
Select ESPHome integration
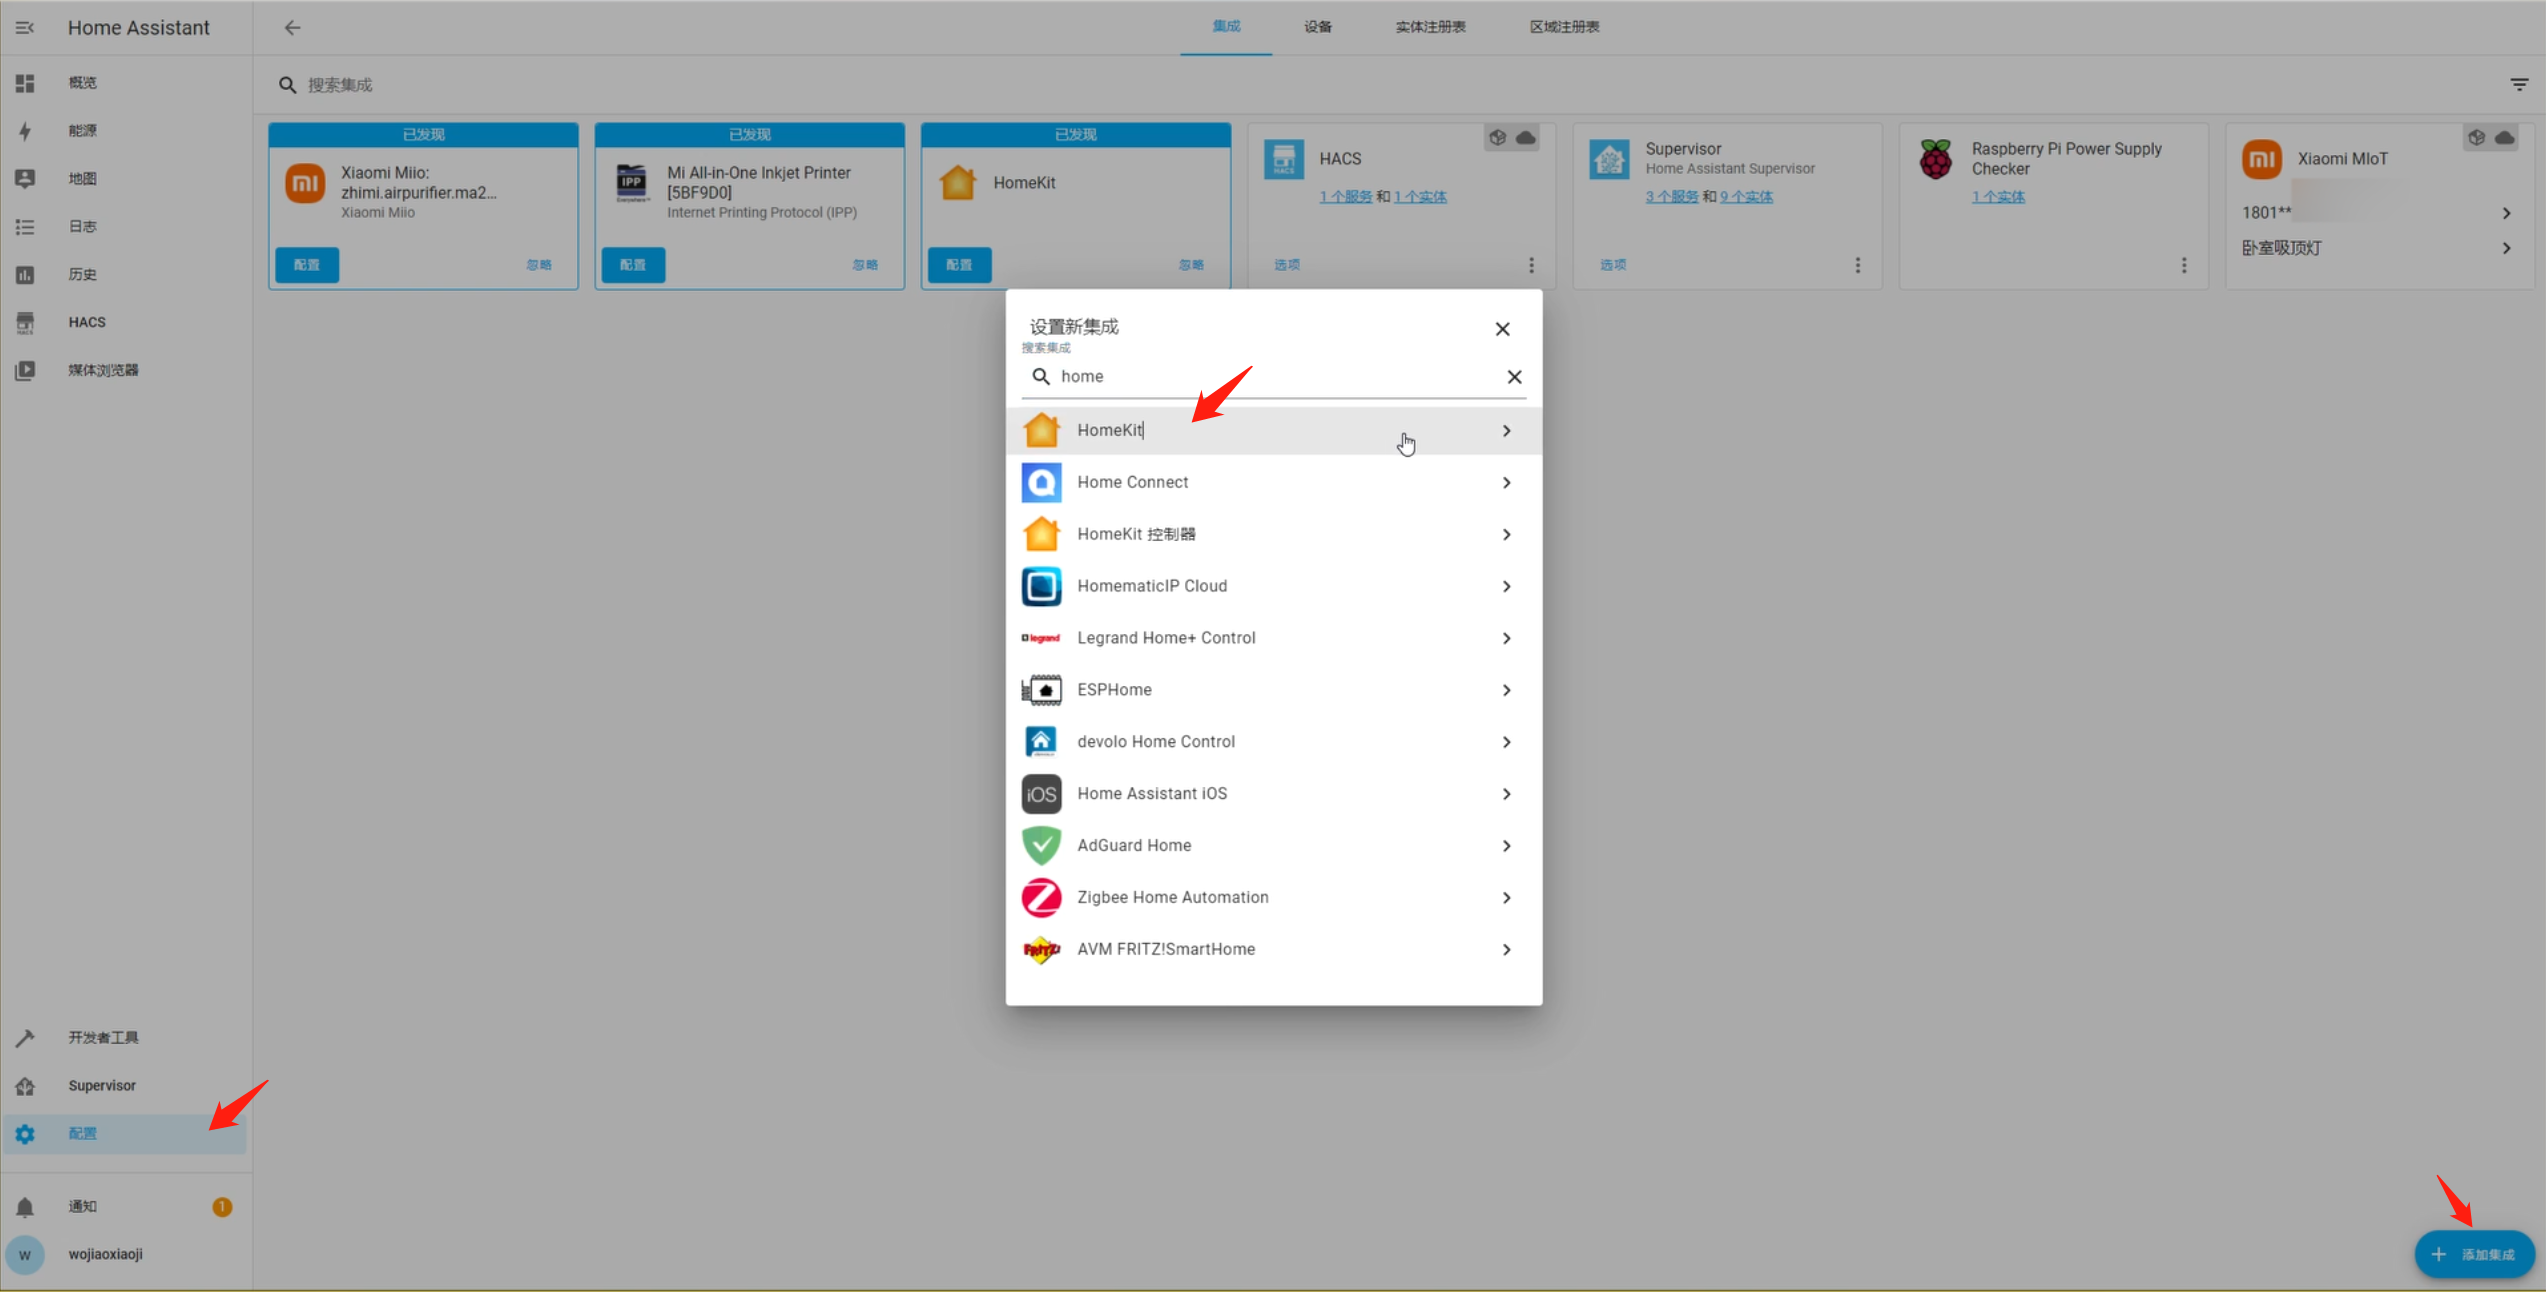[x=1273, y=691]
